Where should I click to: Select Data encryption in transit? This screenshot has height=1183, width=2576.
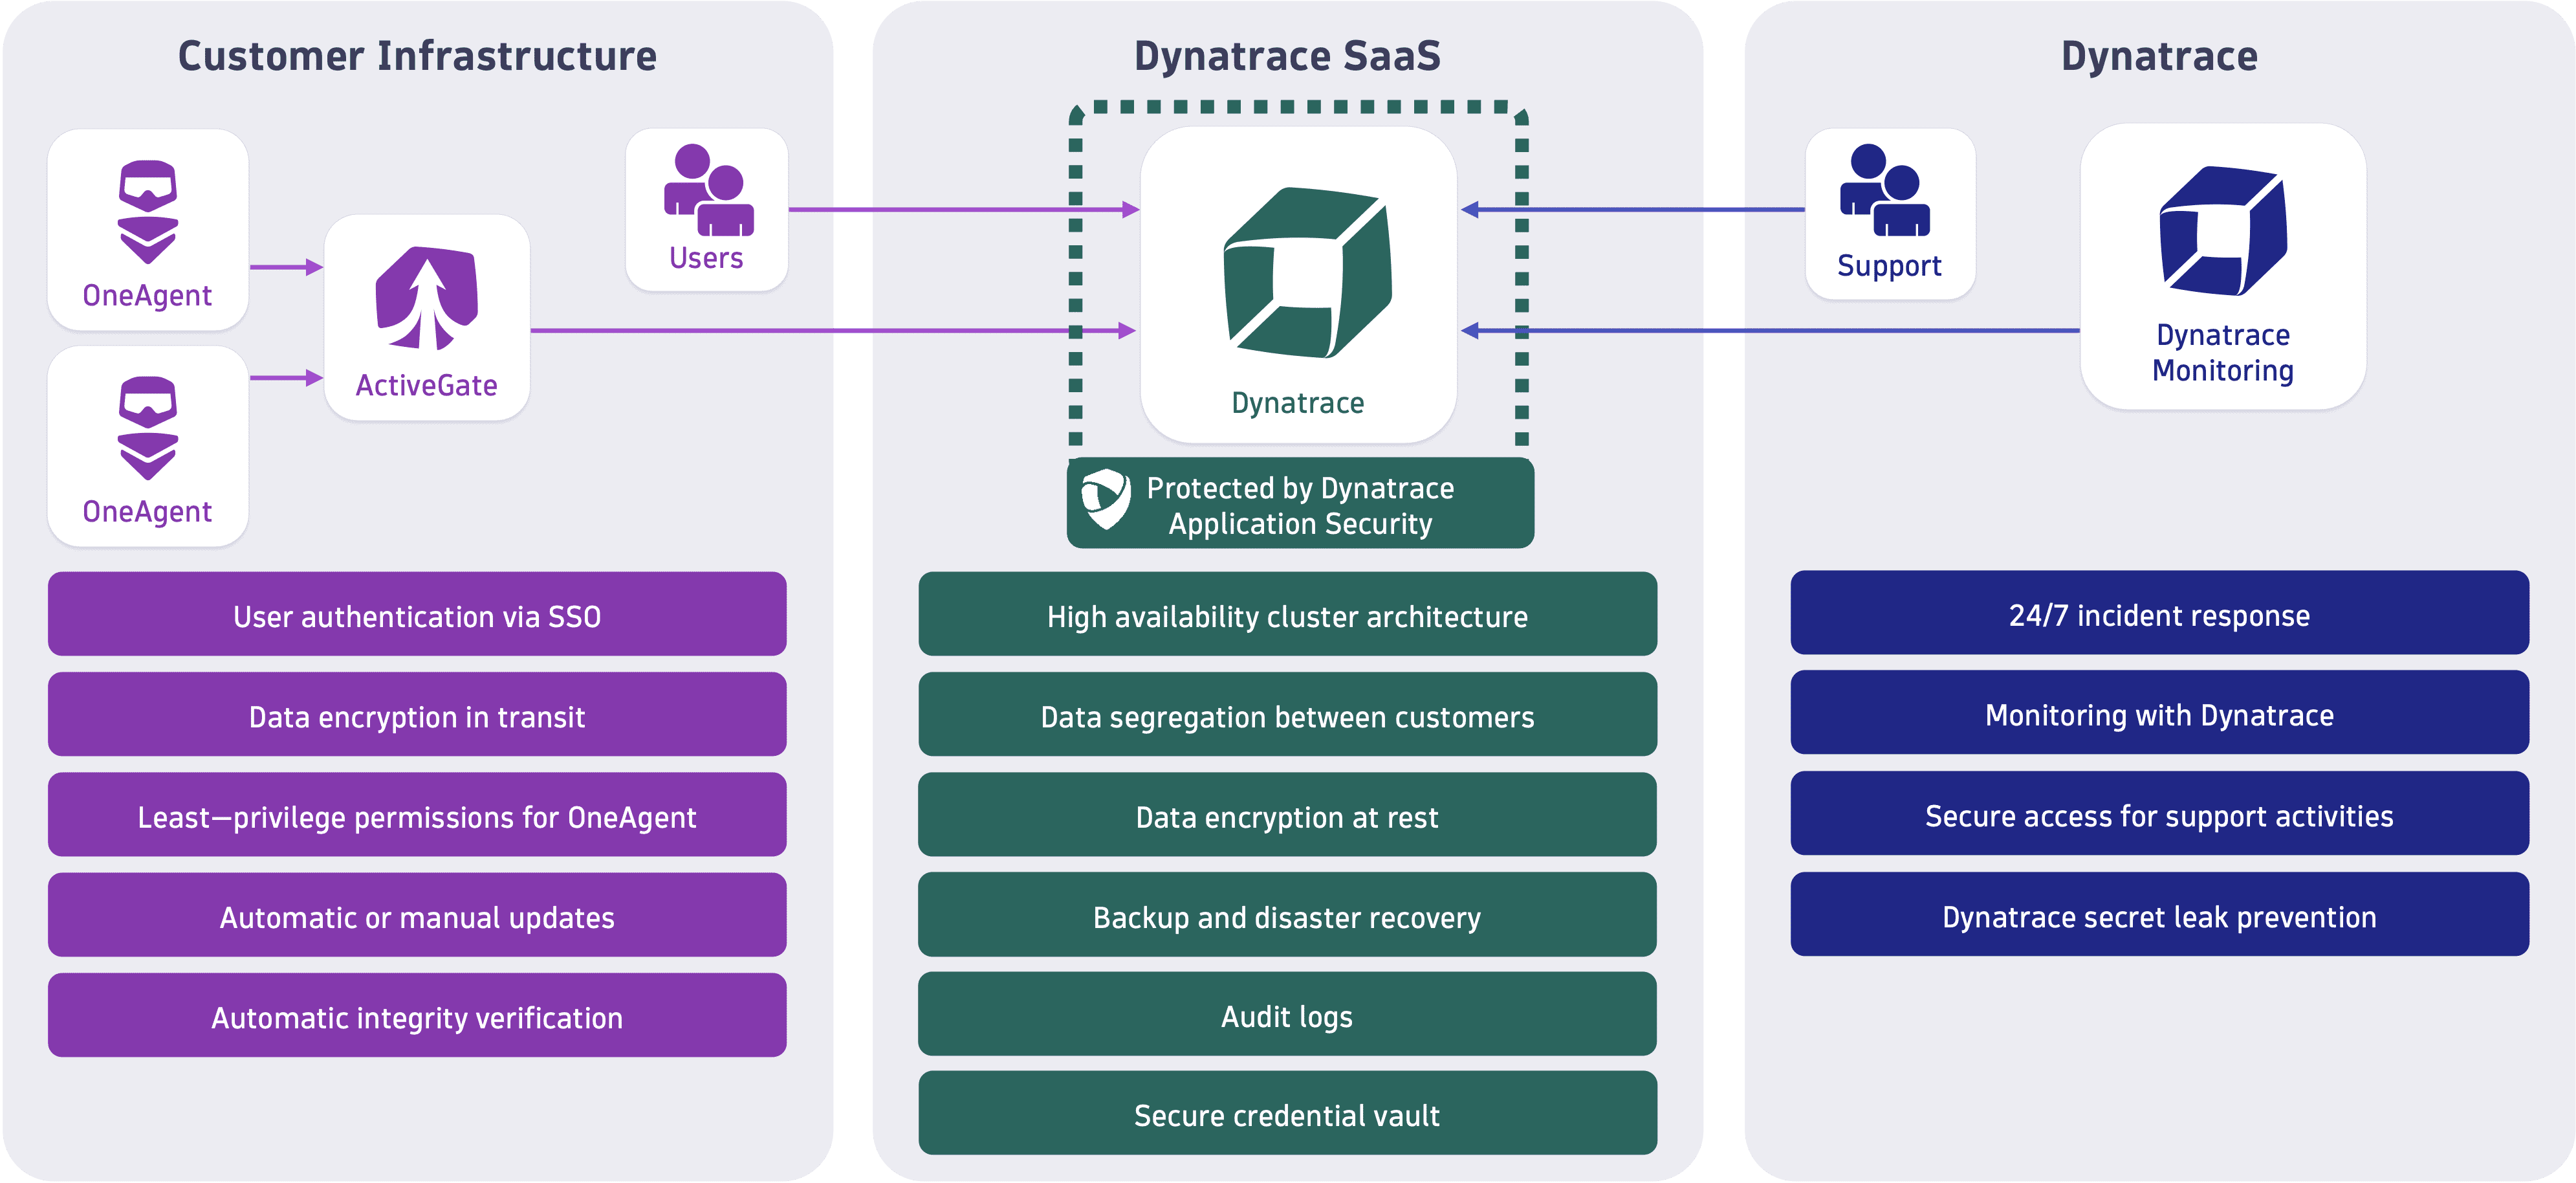click(416, 715)
